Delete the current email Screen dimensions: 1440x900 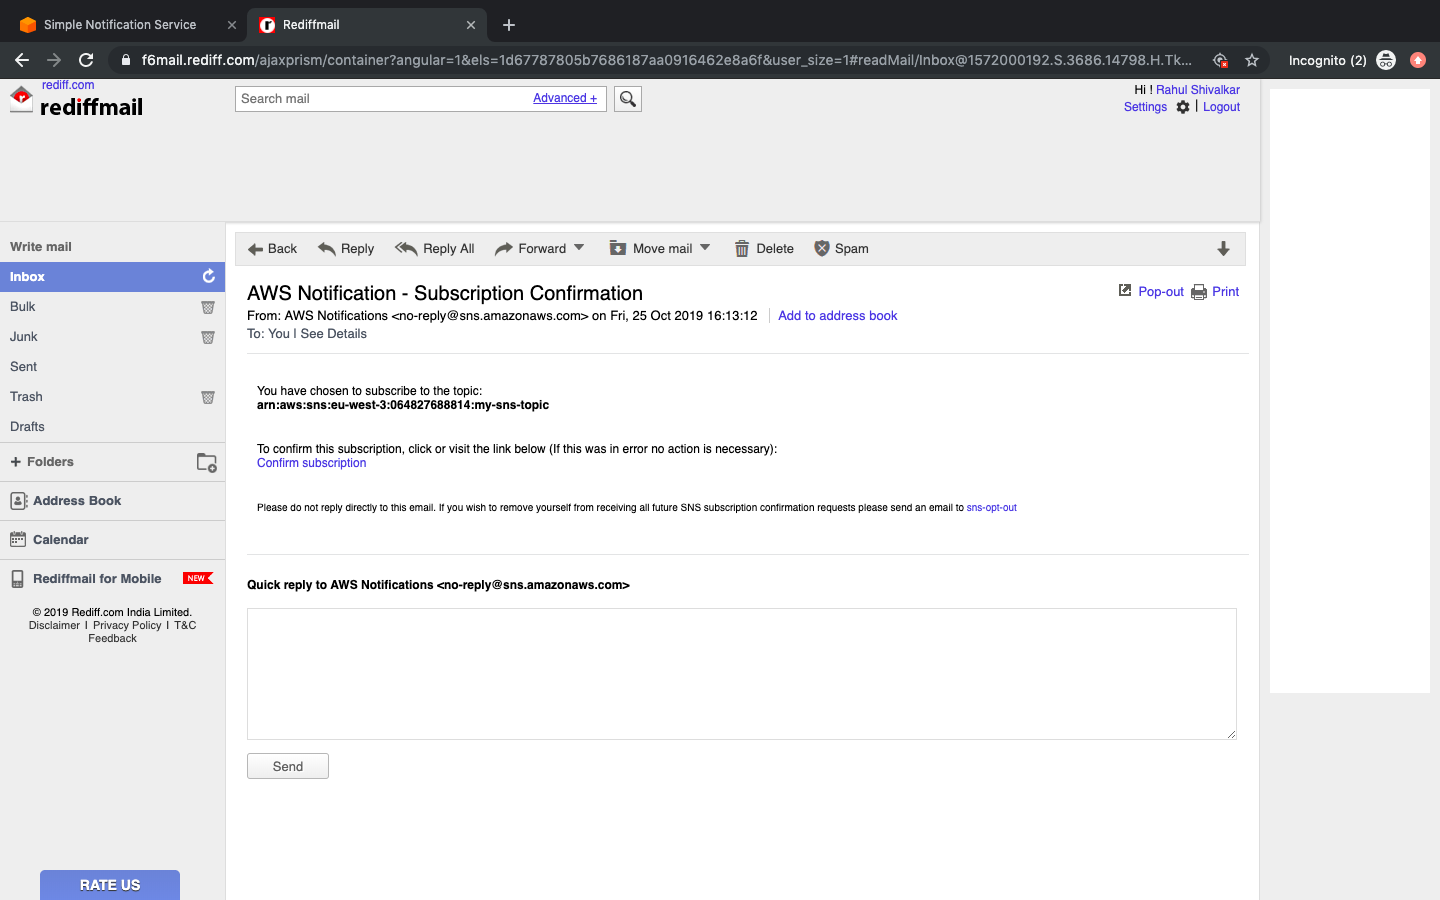coord(763,248)
